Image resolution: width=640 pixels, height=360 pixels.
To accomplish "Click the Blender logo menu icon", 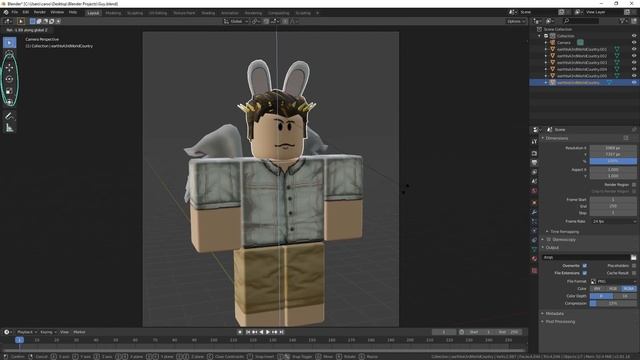I will click(x=6, y=12).
